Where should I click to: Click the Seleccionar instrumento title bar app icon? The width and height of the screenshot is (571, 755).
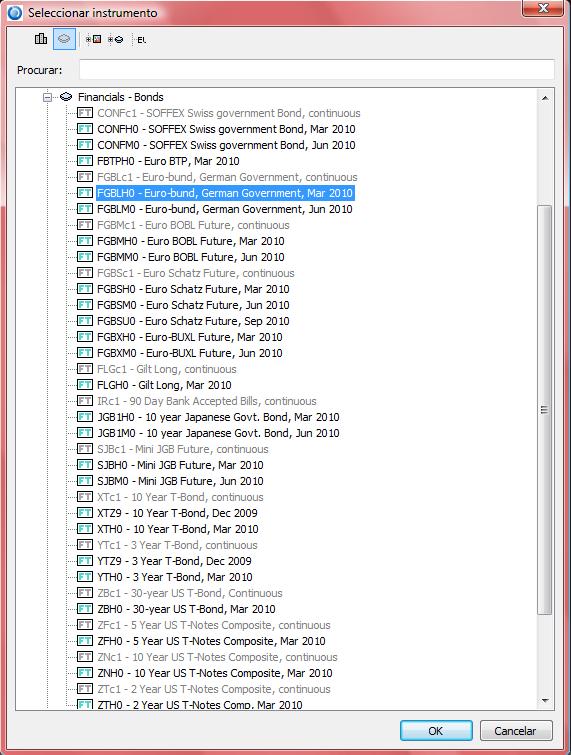tap(15, 13)
